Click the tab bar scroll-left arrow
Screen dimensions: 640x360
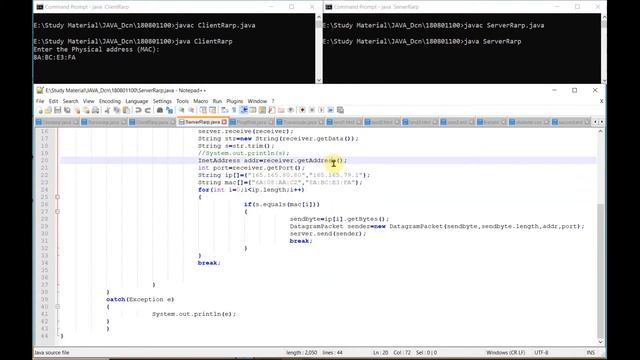[595, 122]
